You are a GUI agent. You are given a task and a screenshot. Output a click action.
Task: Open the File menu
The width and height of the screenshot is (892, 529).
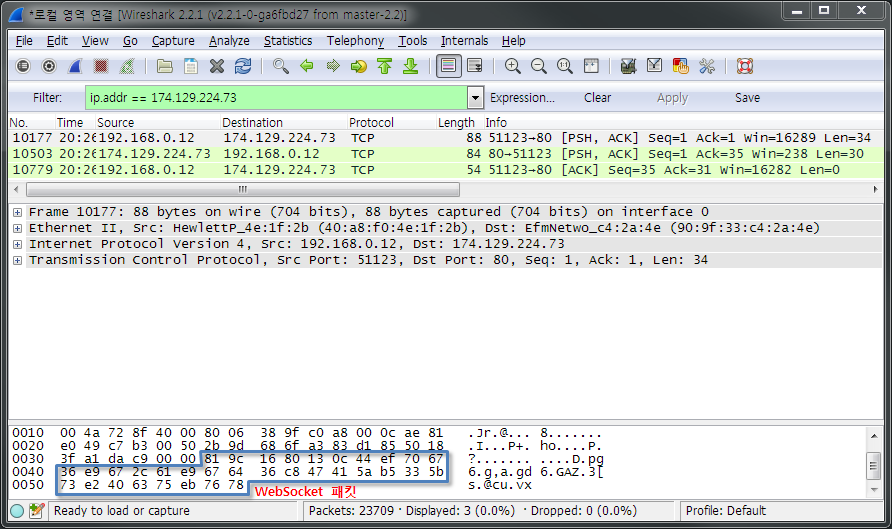[x=24, y=41]
